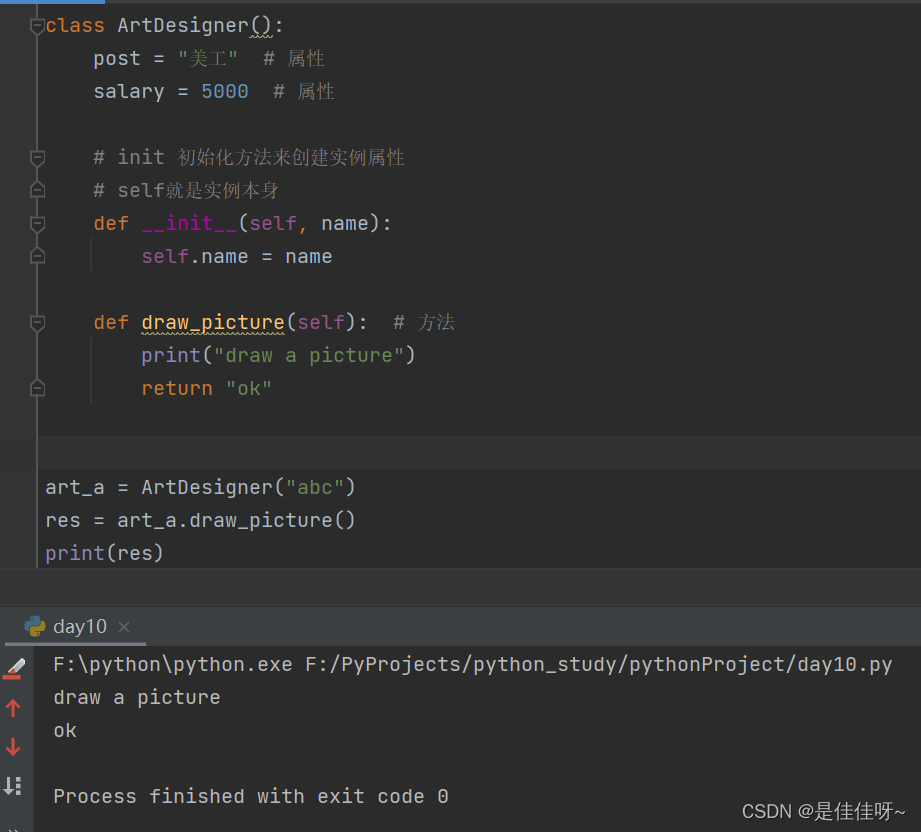Collapse the fold at the '# init' comment line
The height and width of the screenshot is (832, 921).
tap(37, 157)
